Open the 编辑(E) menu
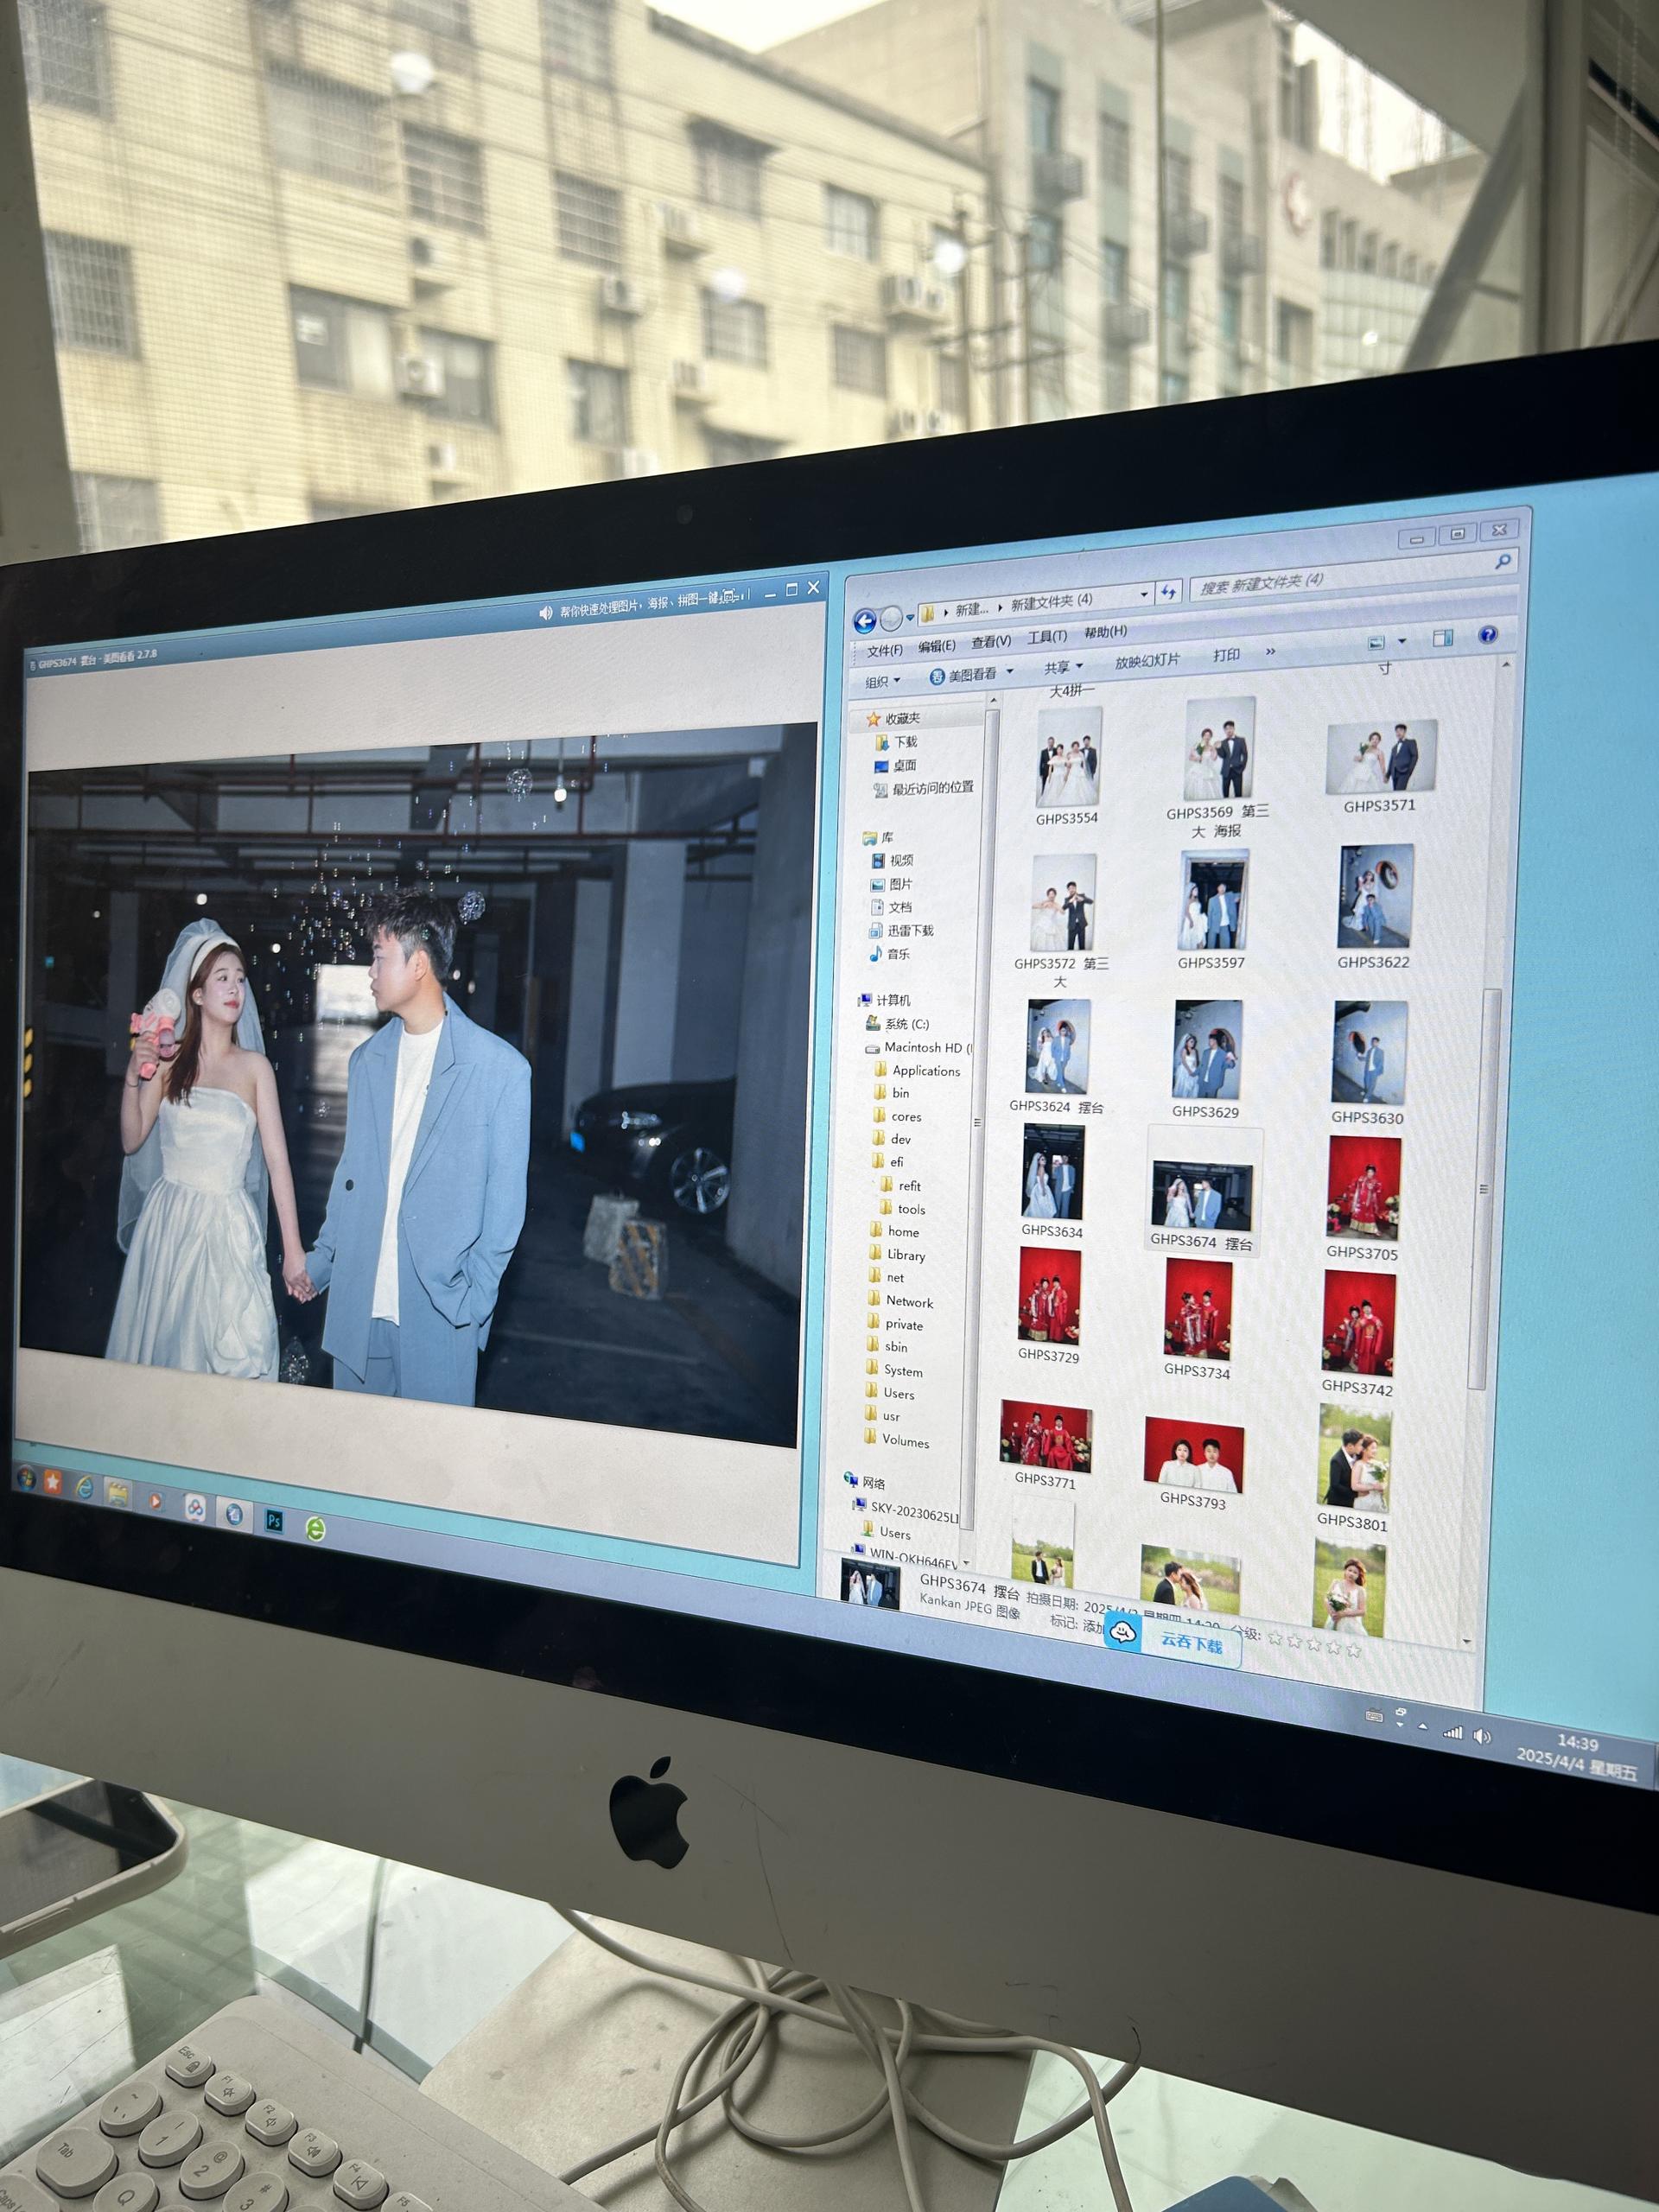1659x2212 pixels. (937, 646)
